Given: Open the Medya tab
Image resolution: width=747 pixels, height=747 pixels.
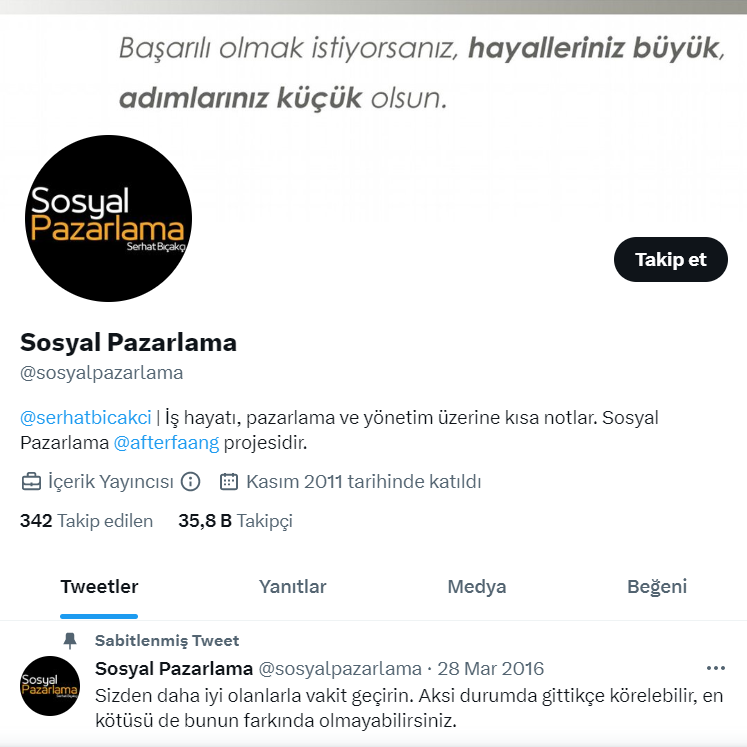Looking at the screenshot, I should pyautogui.click(x=477, y=587).
